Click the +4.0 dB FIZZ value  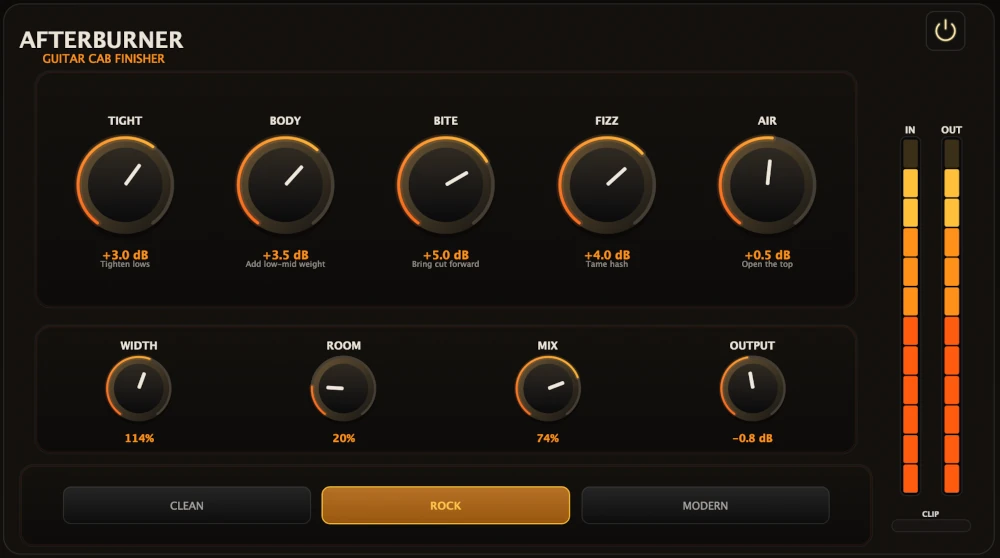(607, 254)
